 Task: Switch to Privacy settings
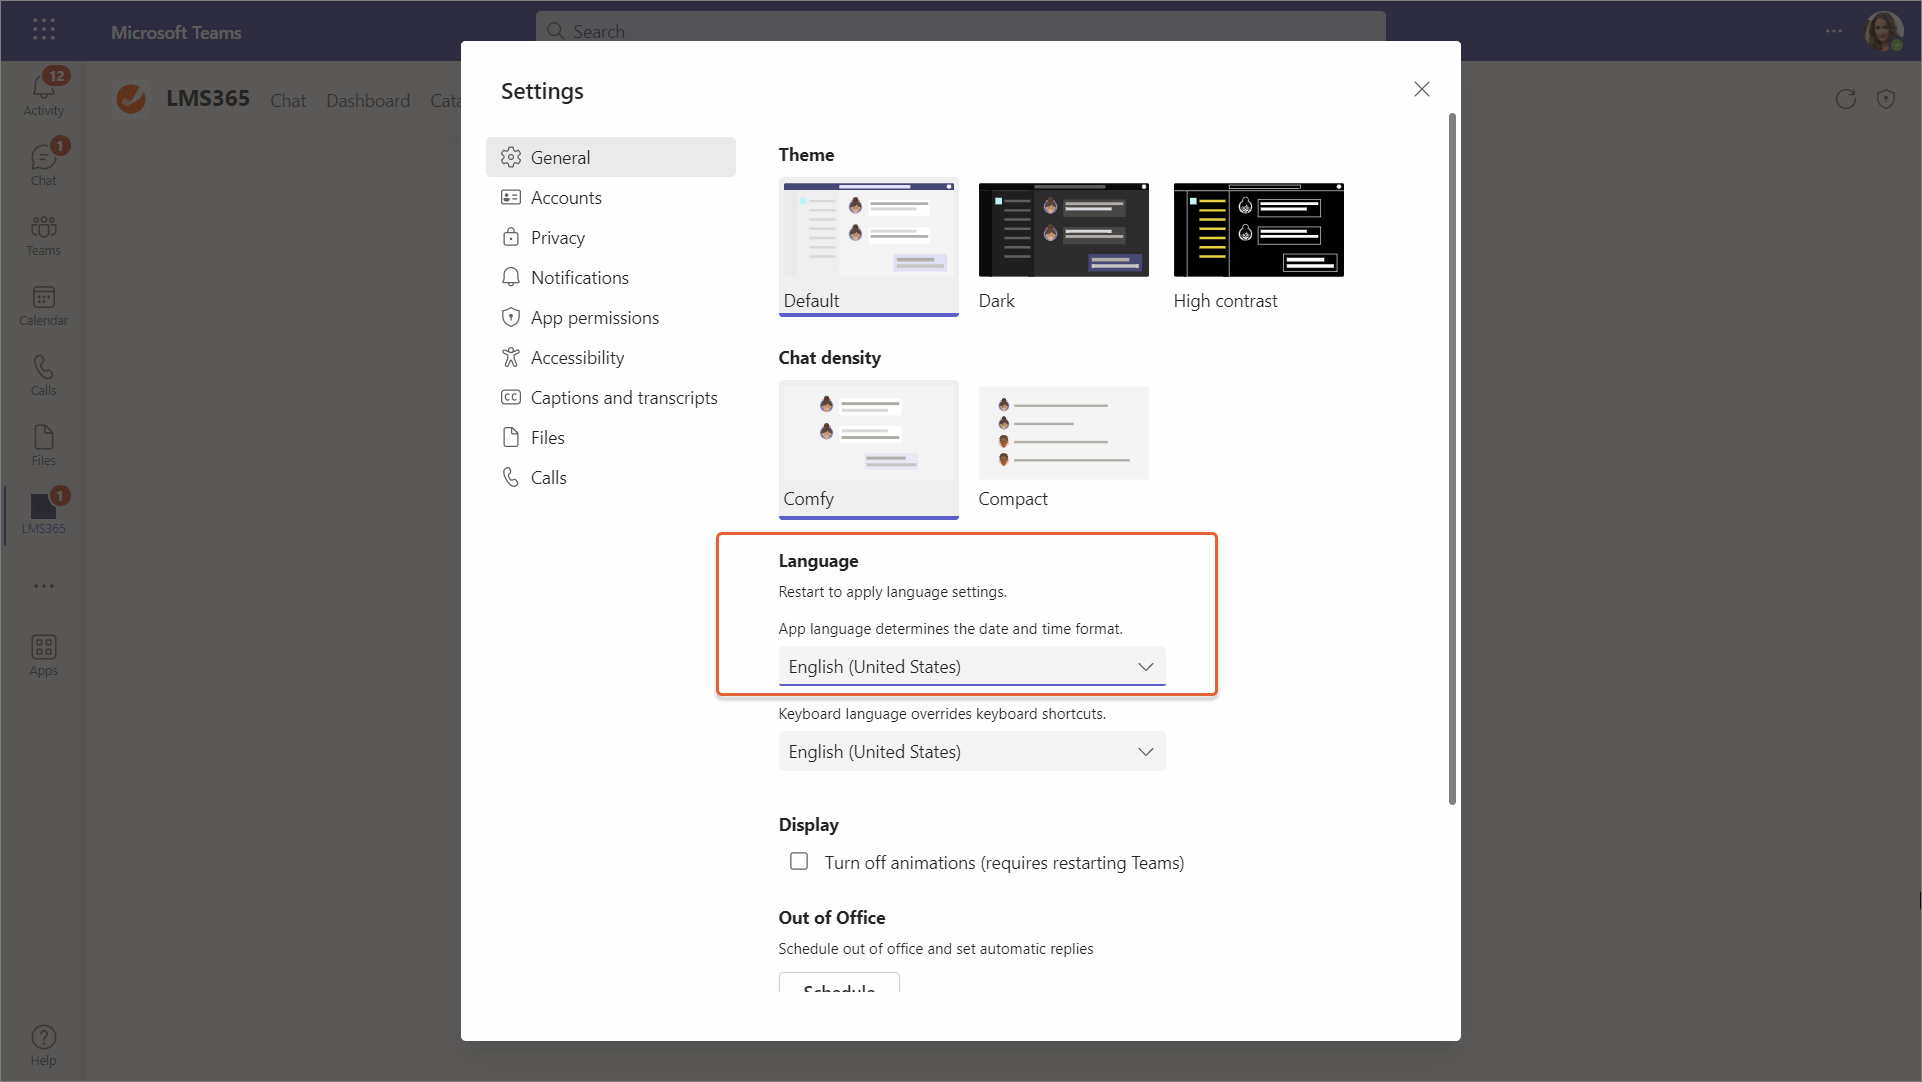(557, 237)
